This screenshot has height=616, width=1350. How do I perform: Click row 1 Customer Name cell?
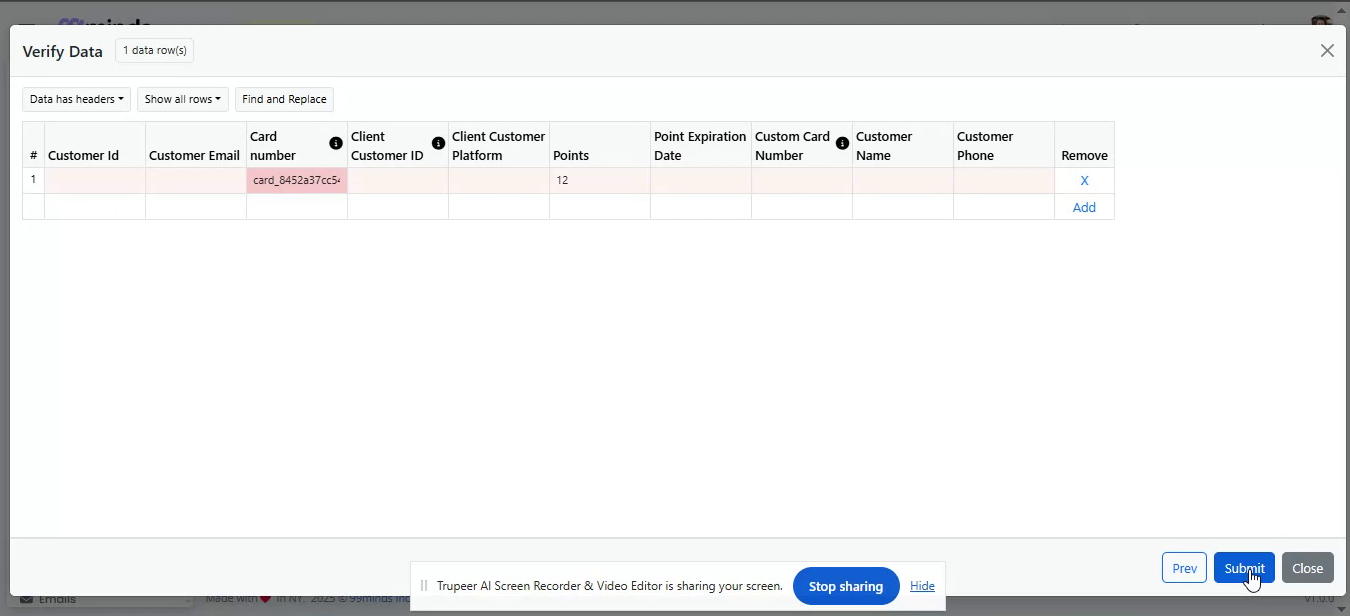[x=903, y=181]
